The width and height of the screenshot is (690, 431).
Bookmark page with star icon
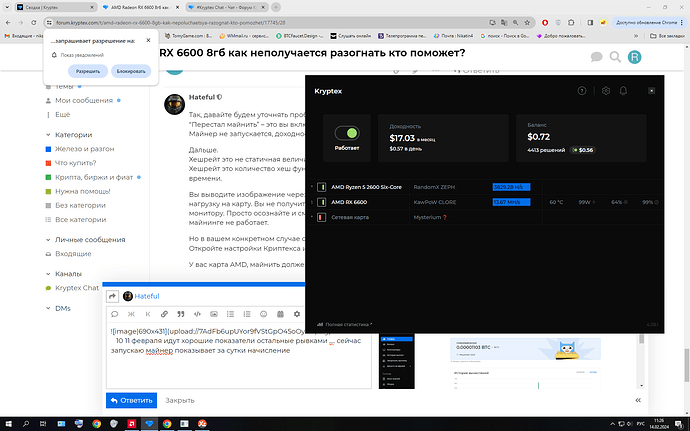[527, 22]
